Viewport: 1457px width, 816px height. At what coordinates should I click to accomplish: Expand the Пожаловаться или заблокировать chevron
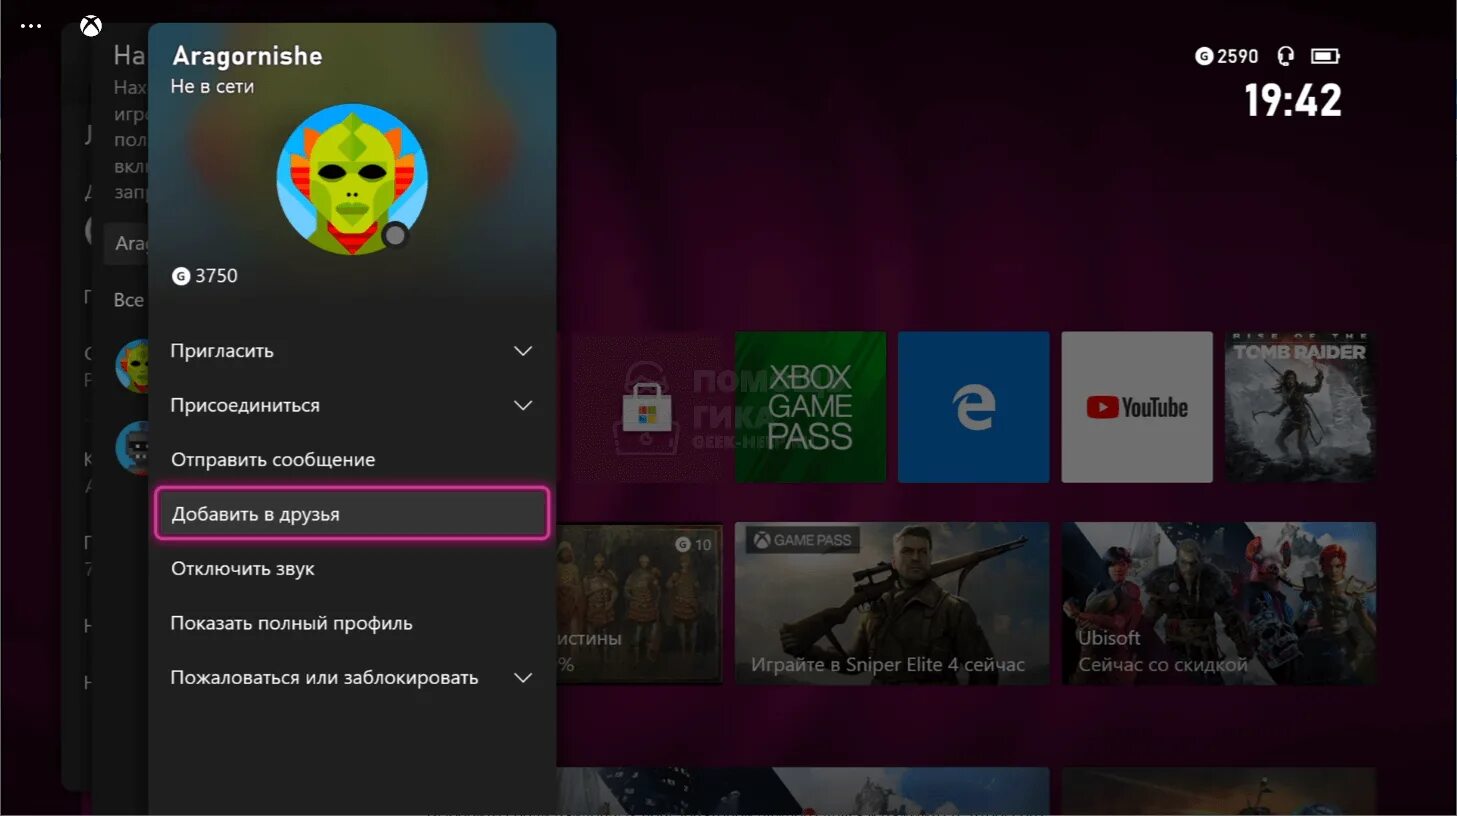523,678
